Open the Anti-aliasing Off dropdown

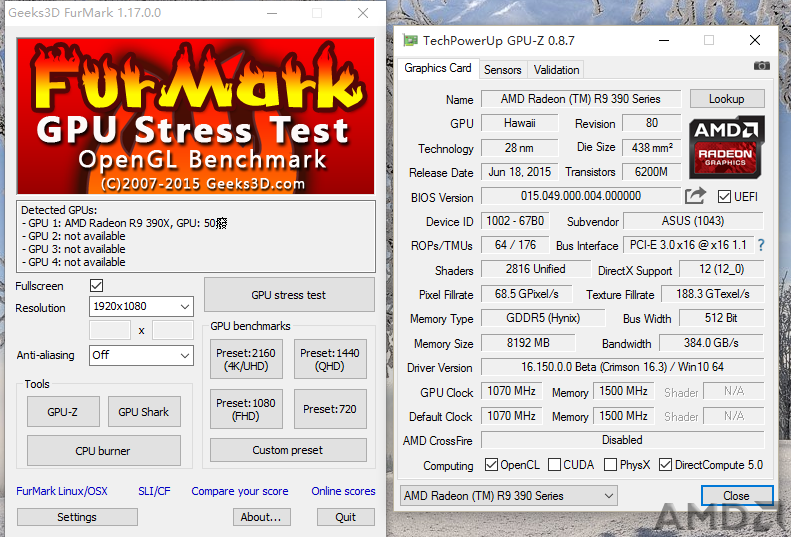(x=141, y=355)
